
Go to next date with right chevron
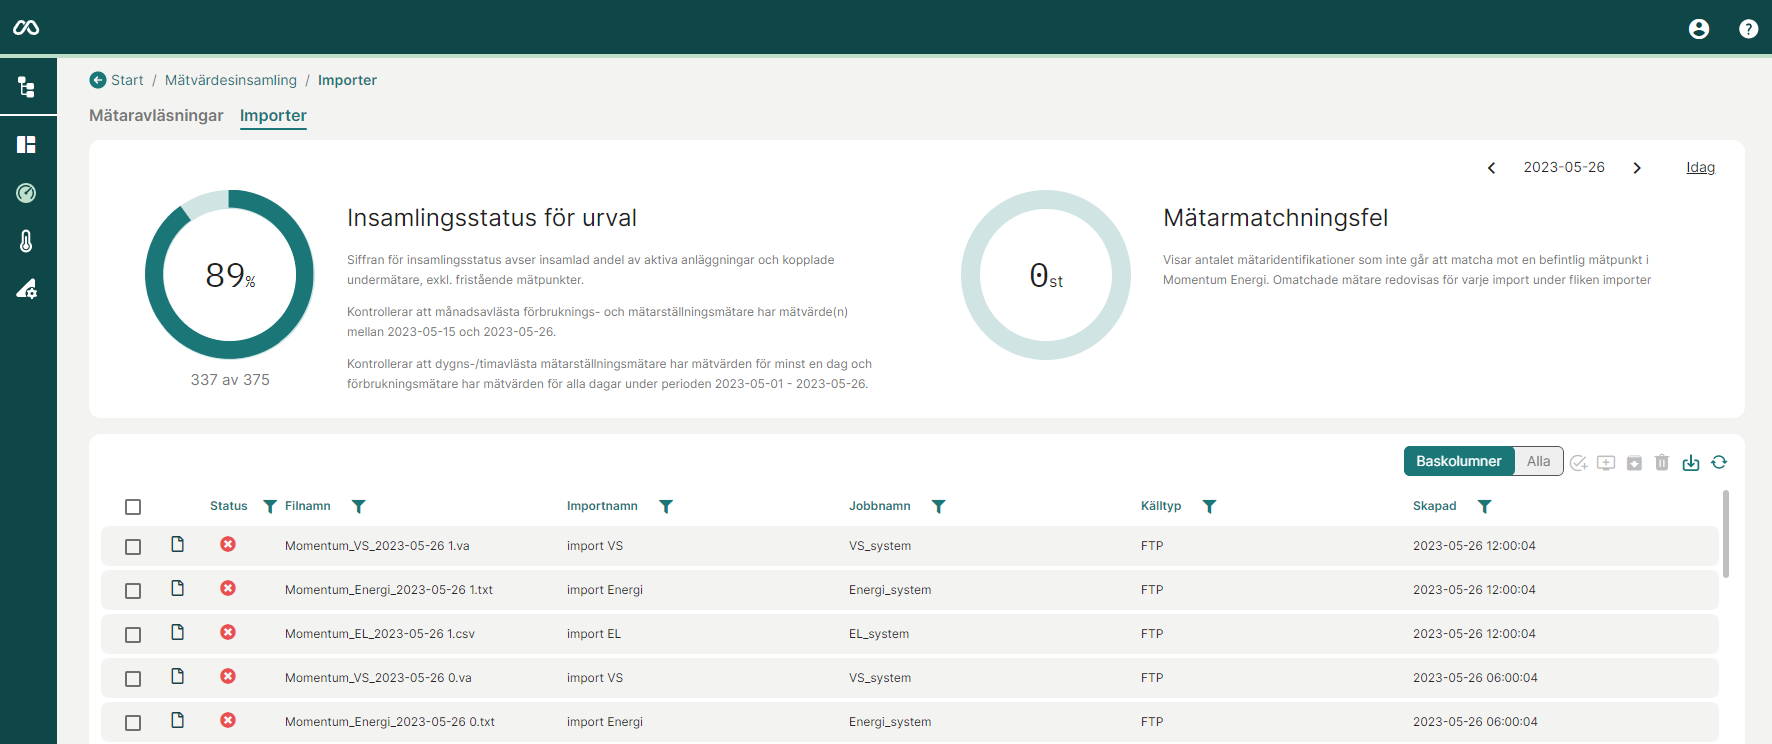pos(1637,168)
